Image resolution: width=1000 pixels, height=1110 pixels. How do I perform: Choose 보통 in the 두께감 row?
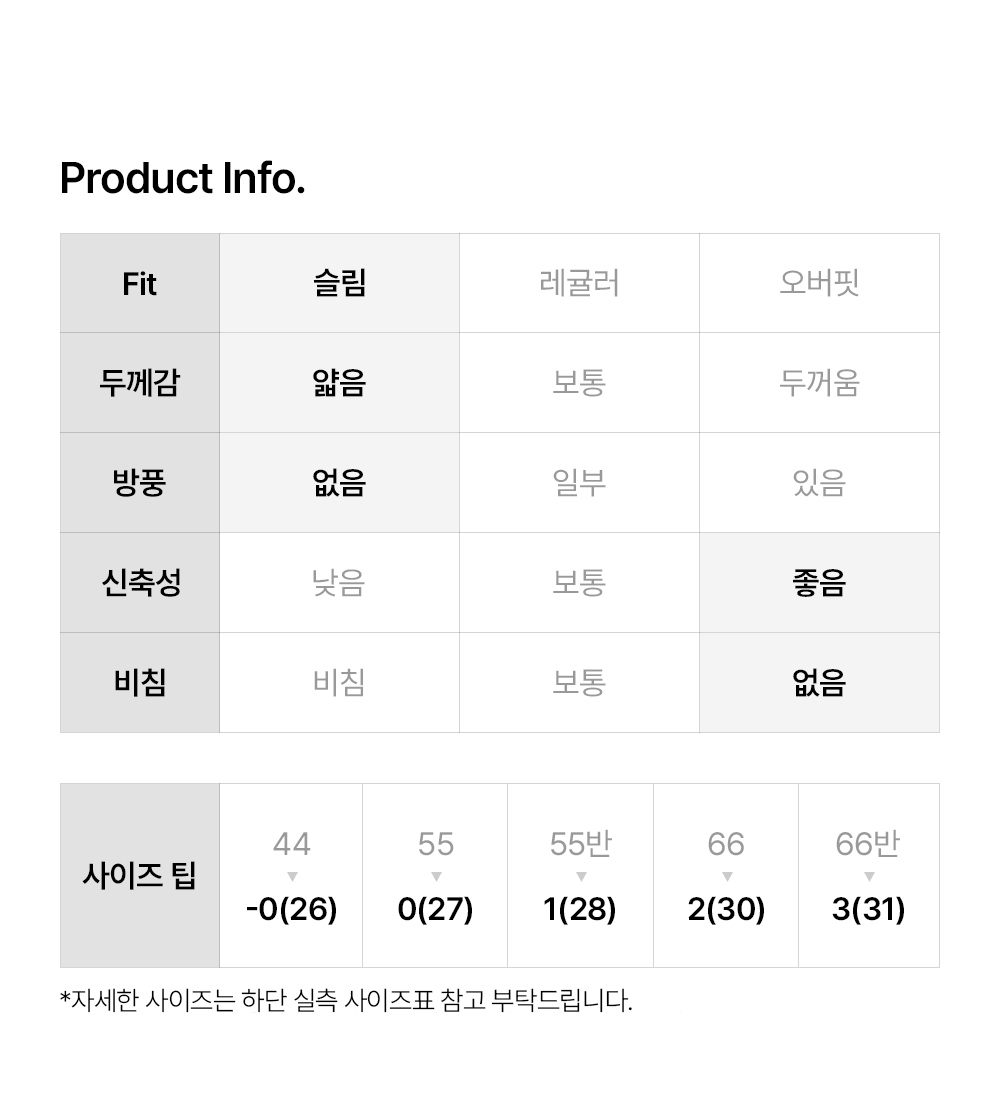click(x=579, y=383)
